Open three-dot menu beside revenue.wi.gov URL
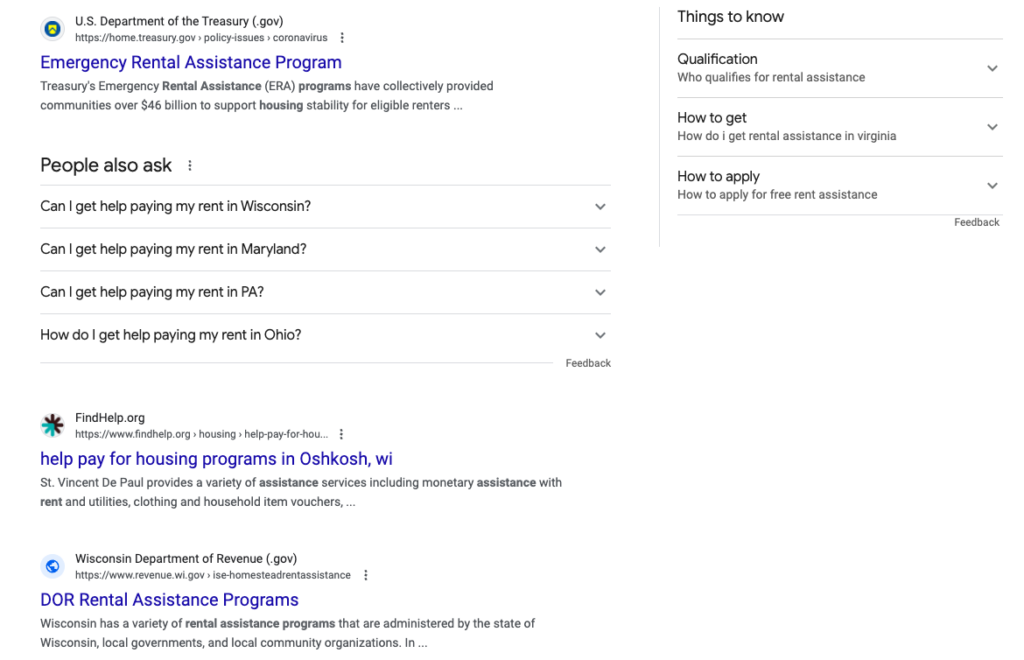 point(365,576)
